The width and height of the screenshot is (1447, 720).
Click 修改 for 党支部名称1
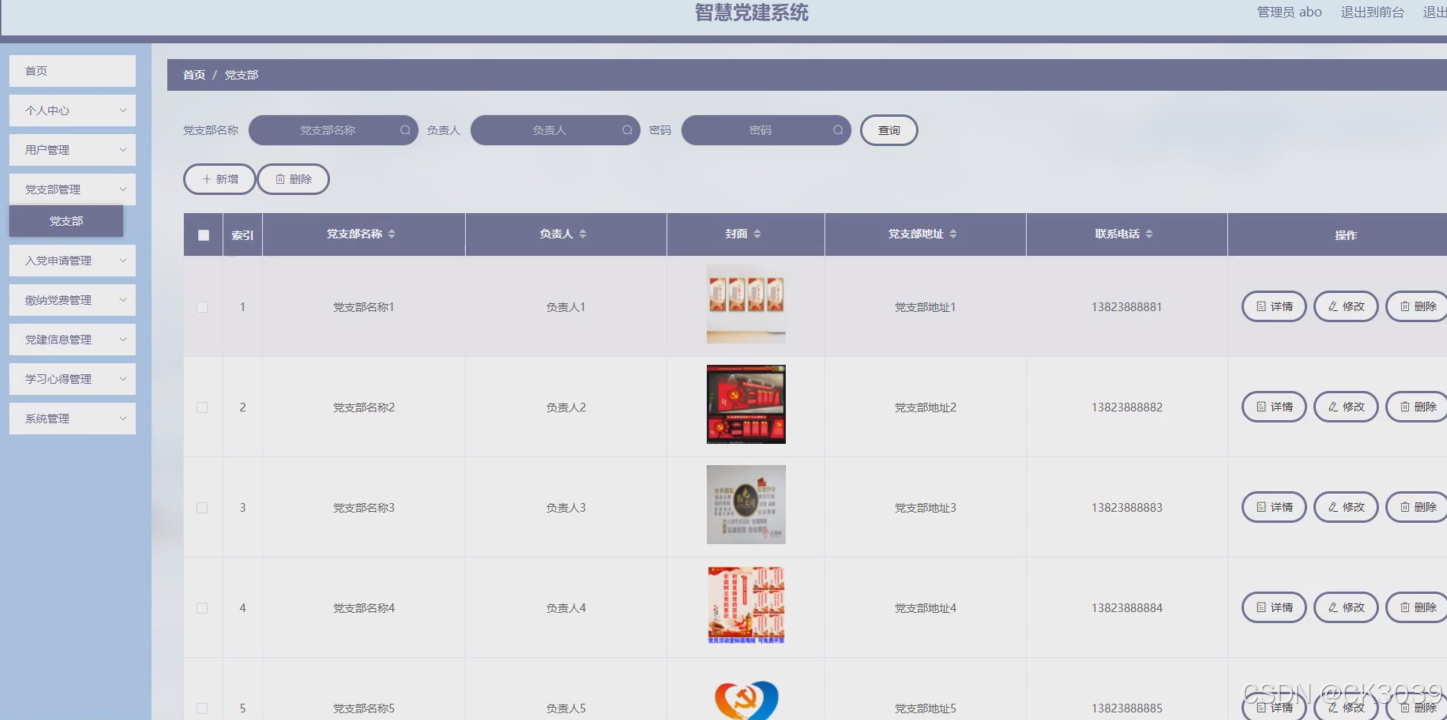click(x=1346, y=307)
